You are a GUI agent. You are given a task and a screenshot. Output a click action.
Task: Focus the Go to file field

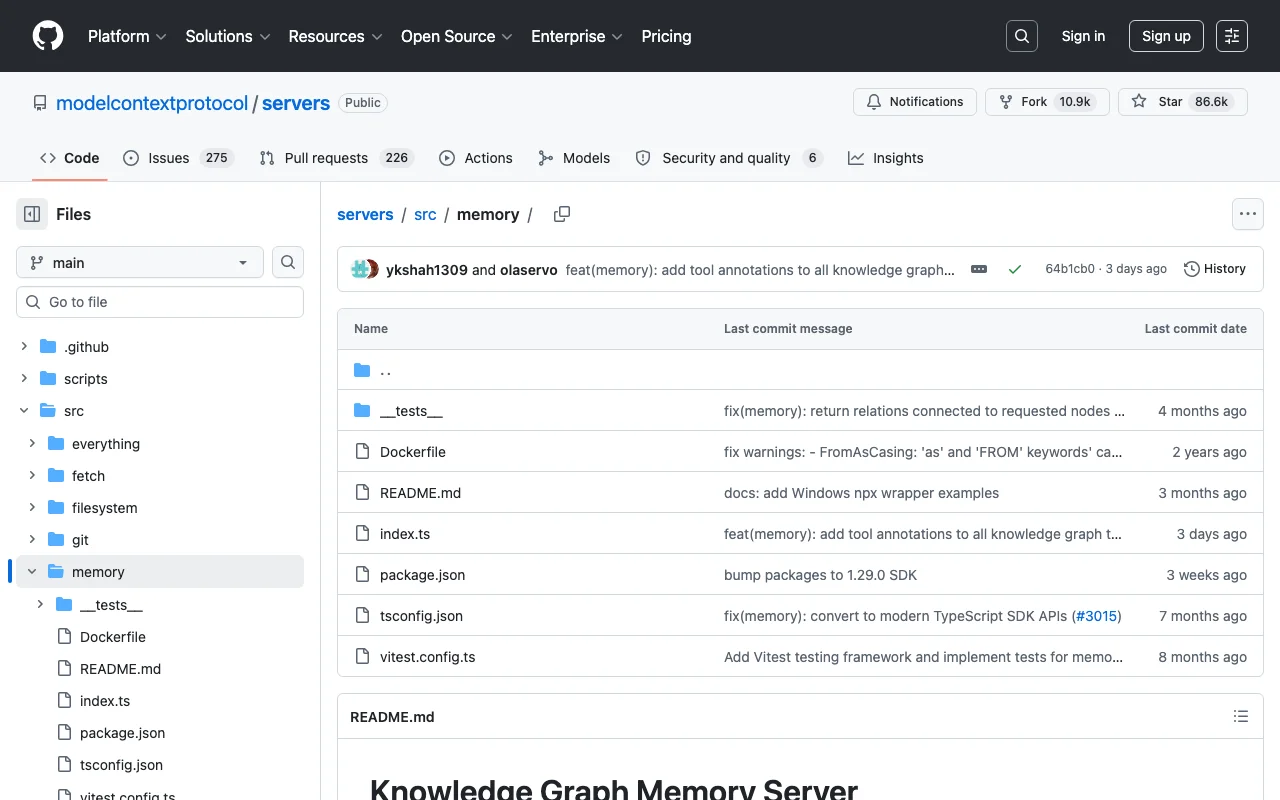click(160, 302)
